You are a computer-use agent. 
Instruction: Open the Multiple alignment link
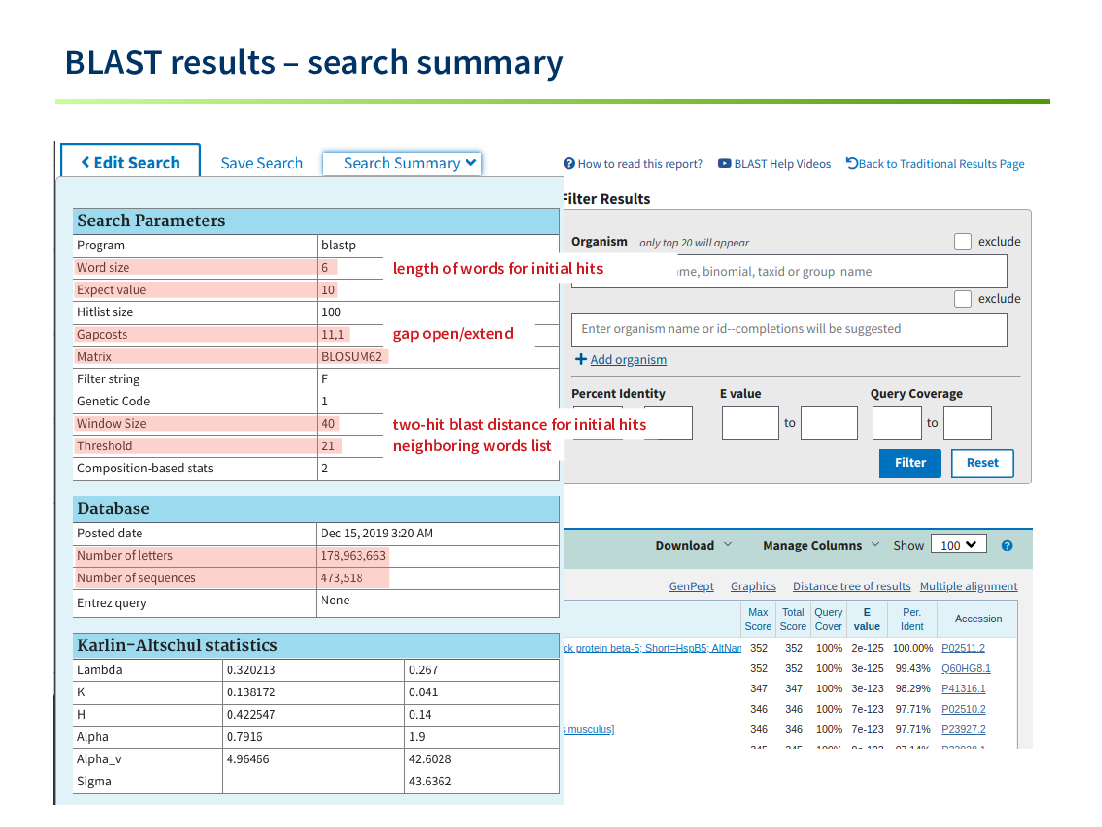click(968, 586)
